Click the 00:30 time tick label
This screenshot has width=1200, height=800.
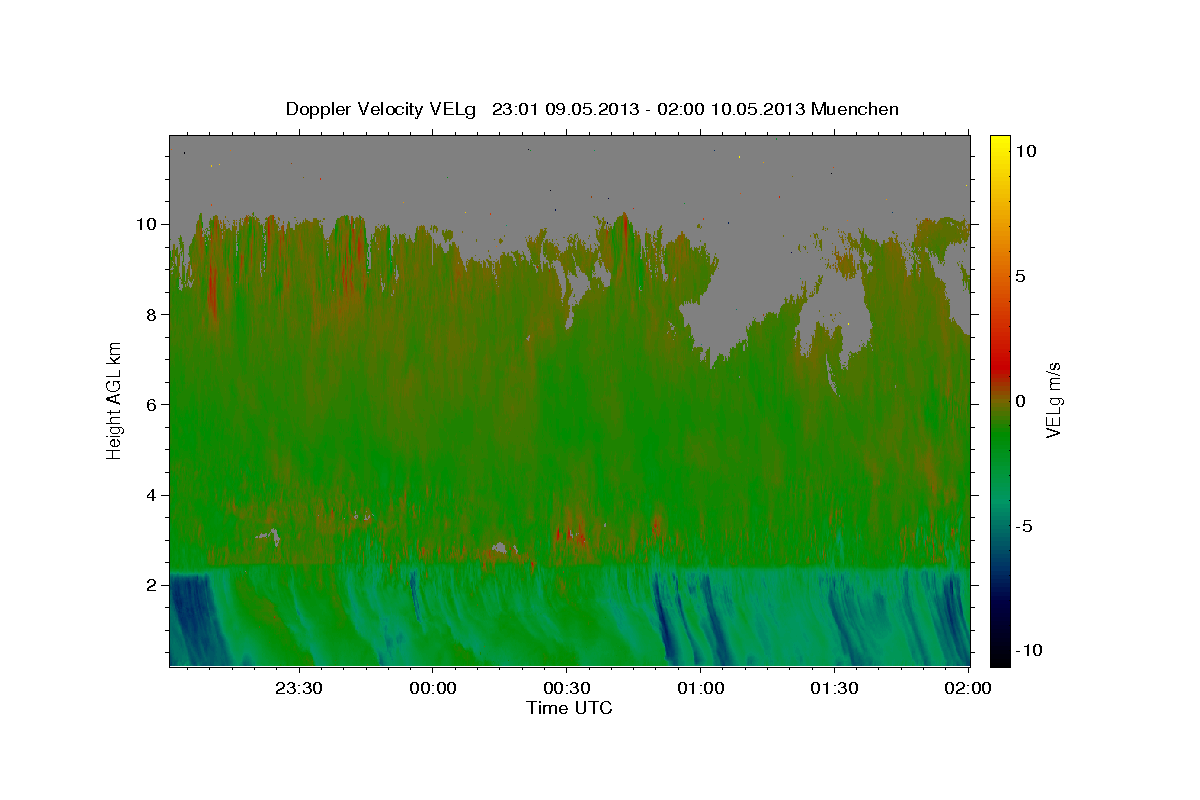(566, 688)
